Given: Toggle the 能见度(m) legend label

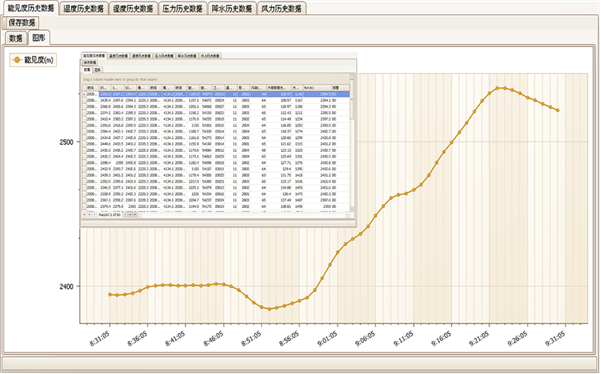Looking at the screenshot, I should coord(39,60).
